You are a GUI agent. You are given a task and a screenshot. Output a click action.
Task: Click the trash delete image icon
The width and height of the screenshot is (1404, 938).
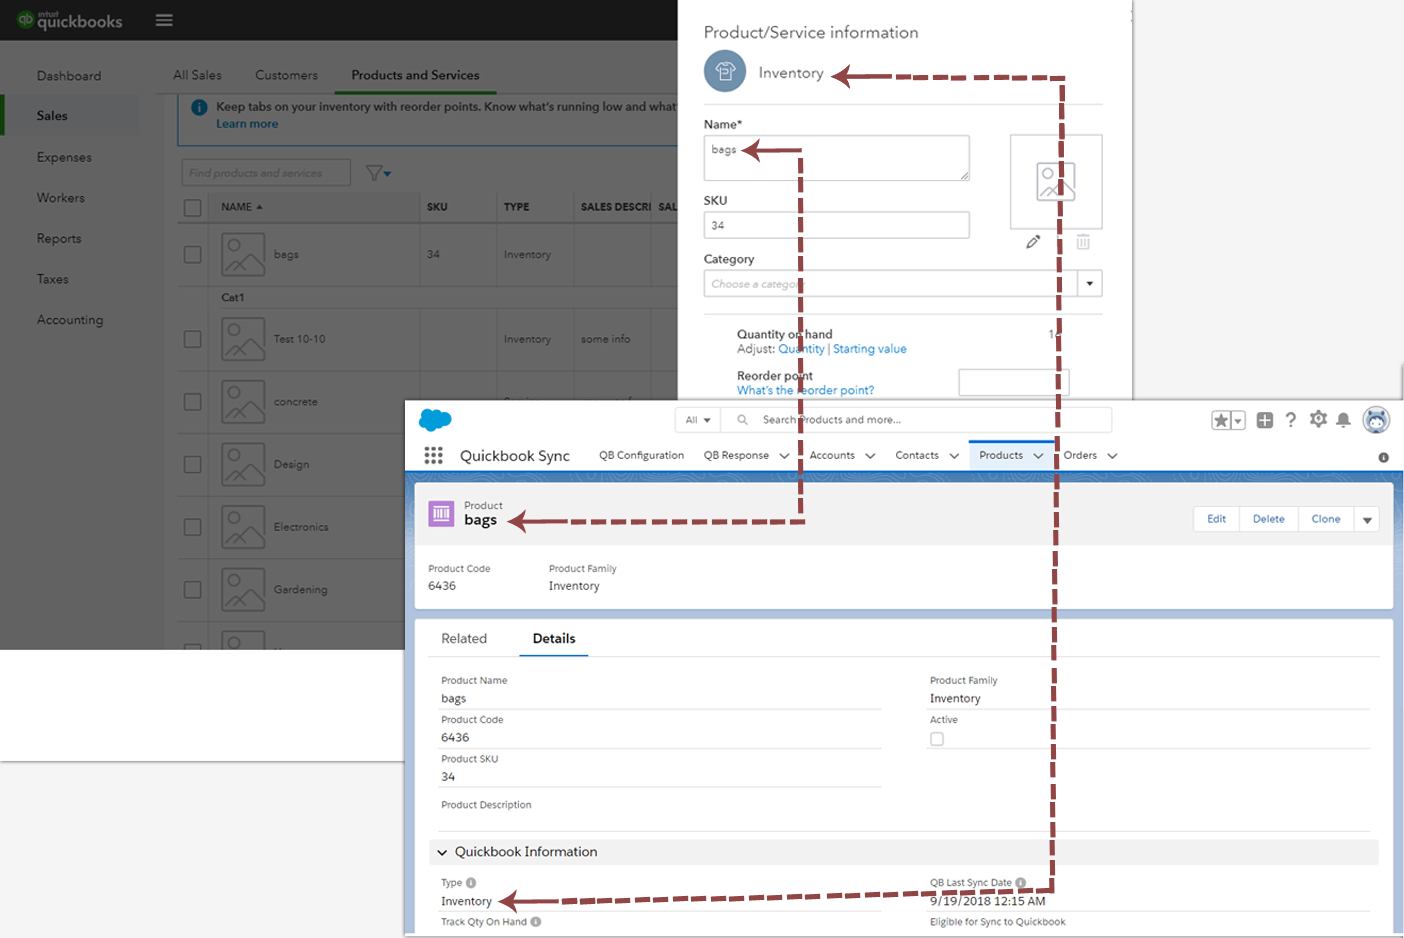coord(1083,242)
